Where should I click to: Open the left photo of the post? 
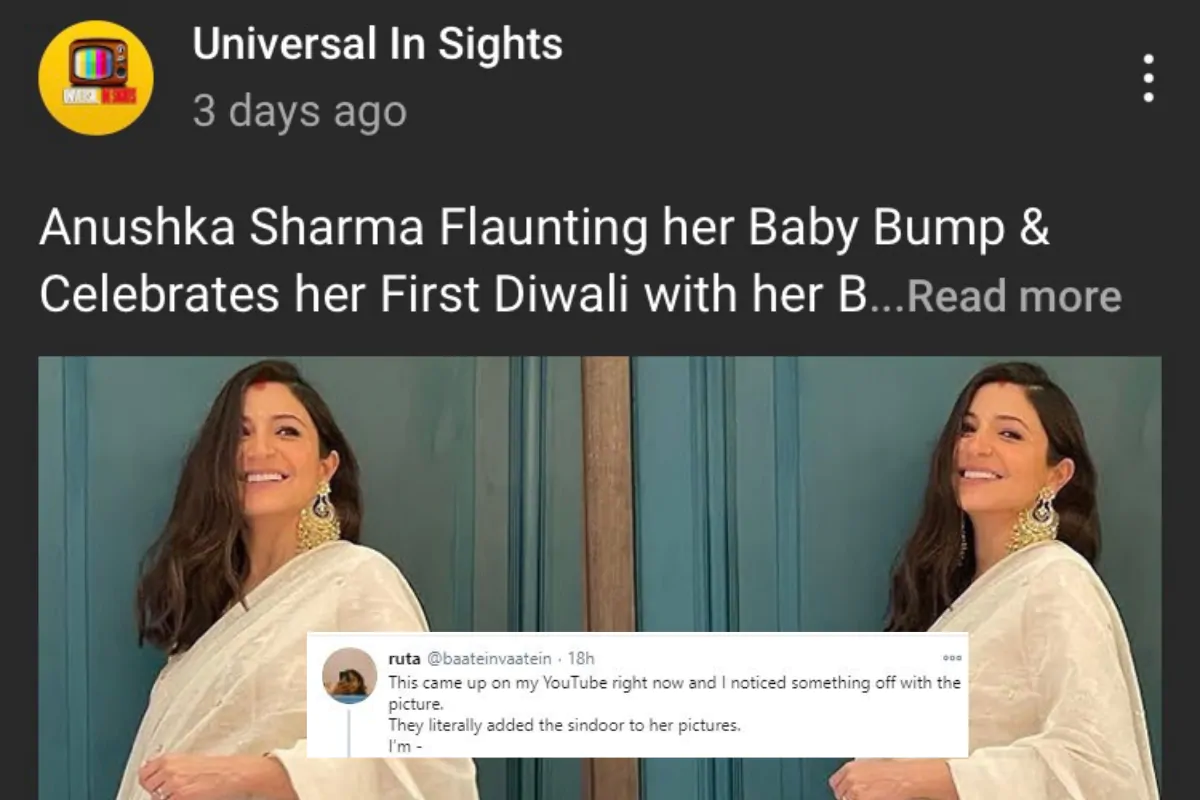coord(320,578)
